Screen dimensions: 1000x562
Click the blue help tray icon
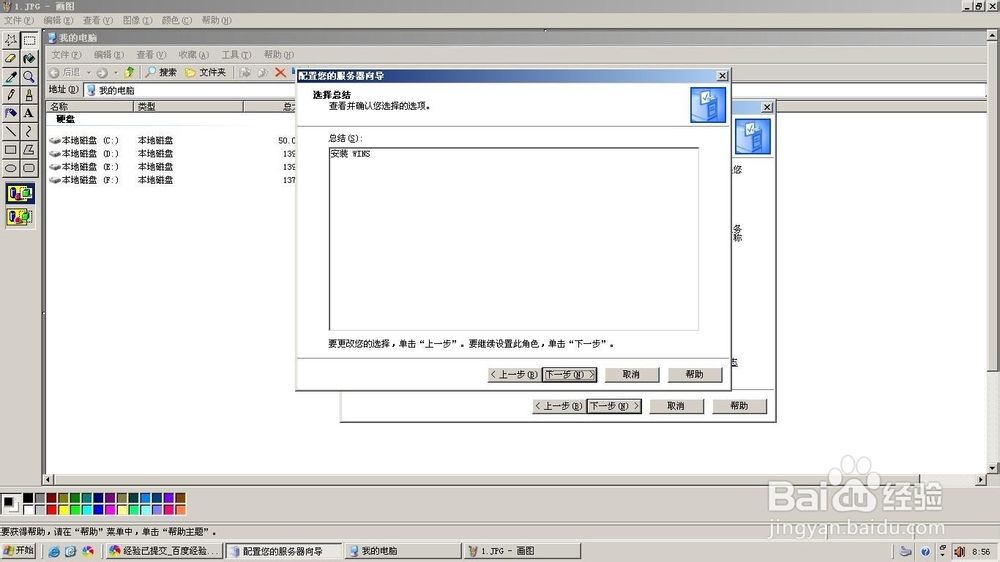pyautogui.click(x=925, y=551)
